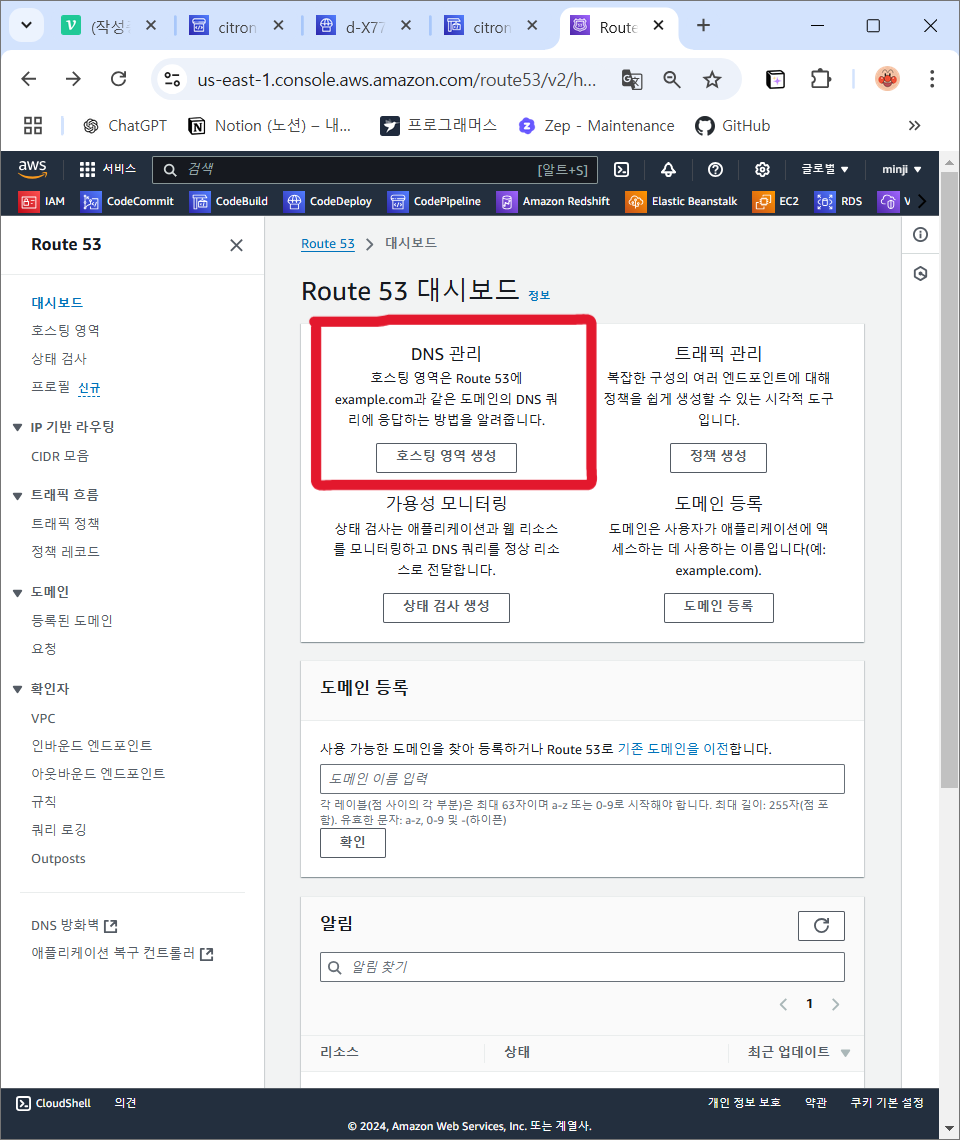Collapse IP 기반 라우팅 section
This screenshot has height=1140, width=960.
pyautogui.click(x=17, y=428)
